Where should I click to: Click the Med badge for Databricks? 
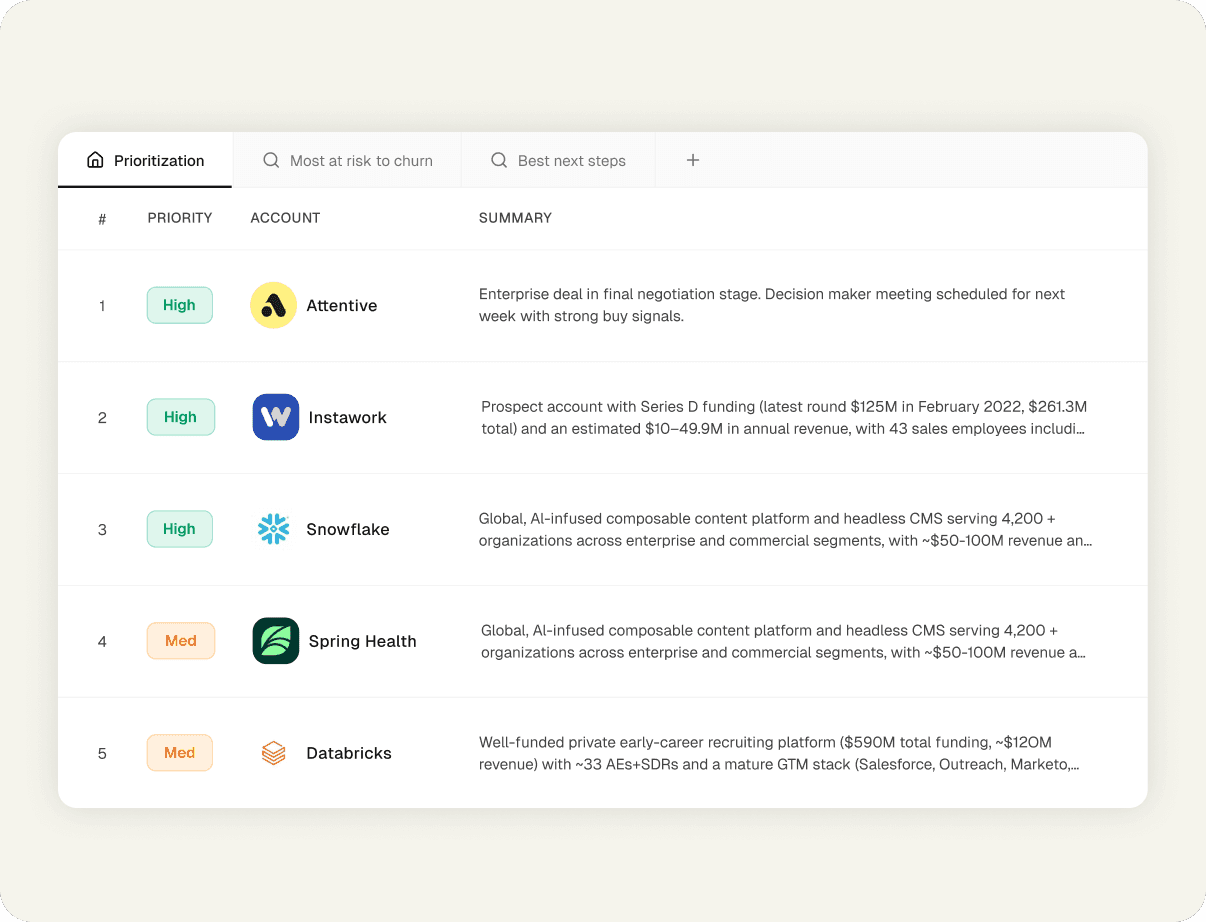point(180,753)
